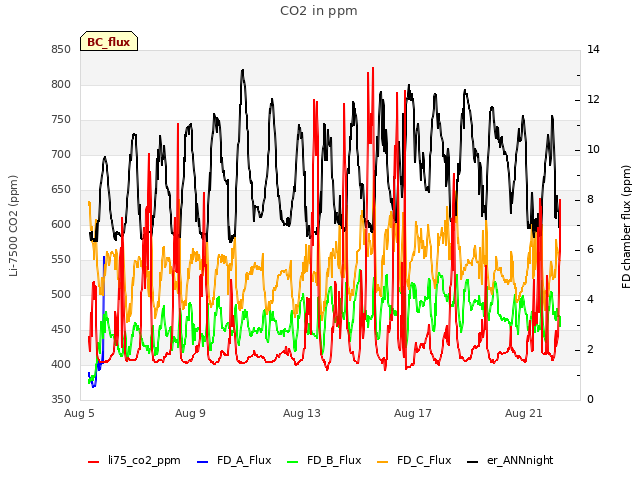This screenshot has height=480, width=640.
Task: Click the 6 right-axis tick label
Action: (x=591, y=250)
